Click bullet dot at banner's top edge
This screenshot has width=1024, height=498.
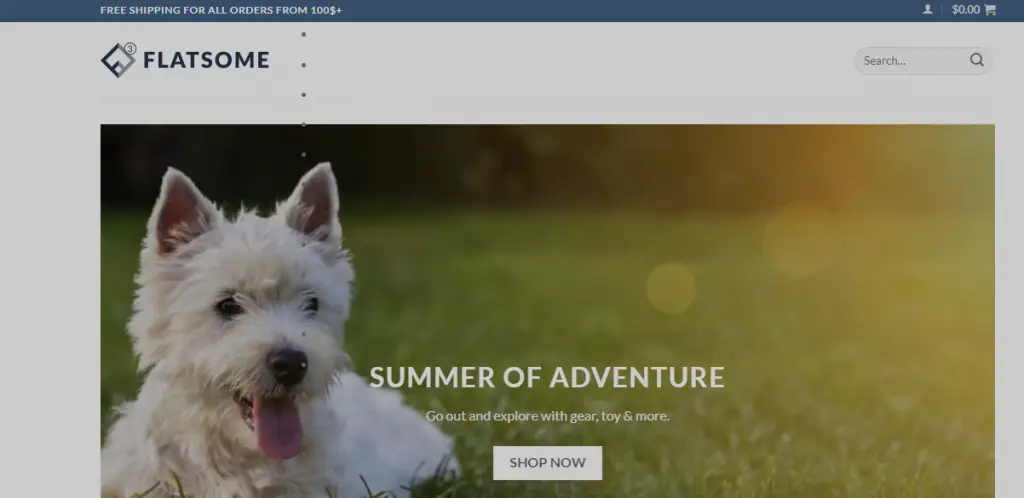tap(304, 125)
